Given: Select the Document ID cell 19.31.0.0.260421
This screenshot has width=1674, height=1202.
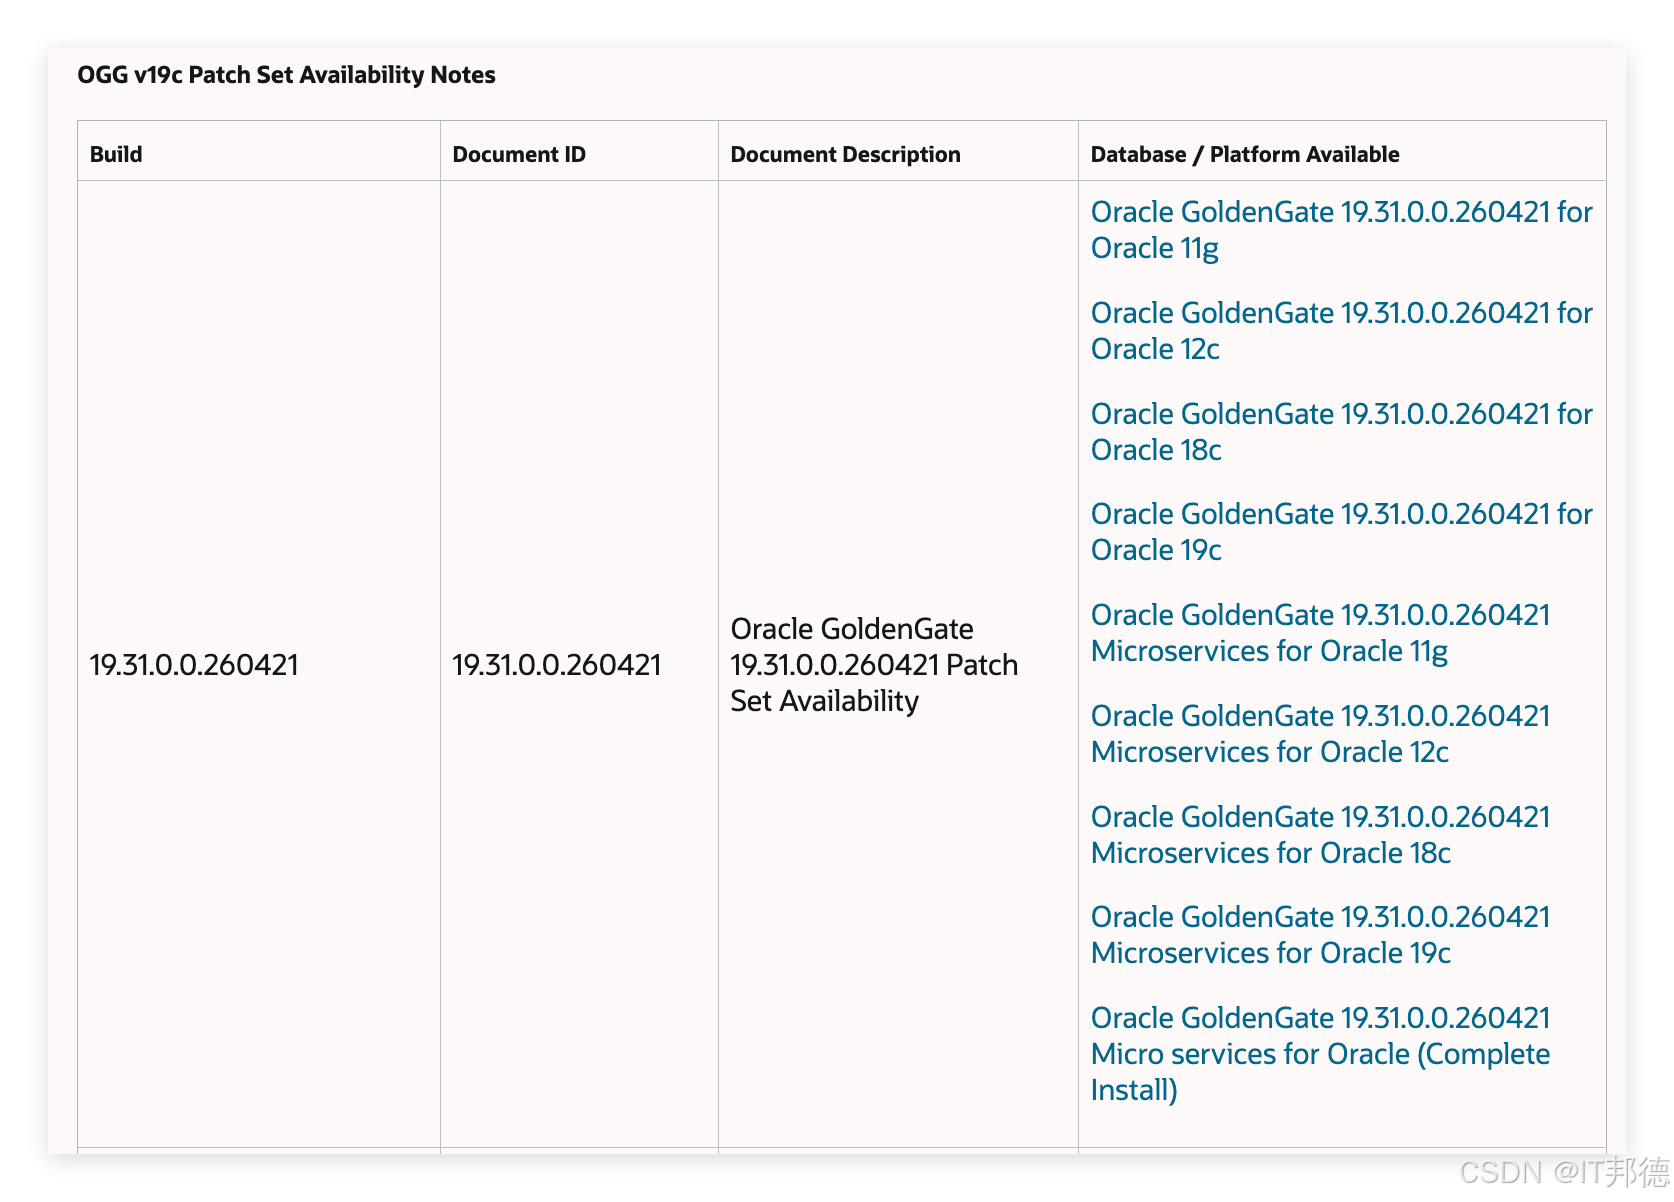Looking at the screenshot, I should point(557,665).
